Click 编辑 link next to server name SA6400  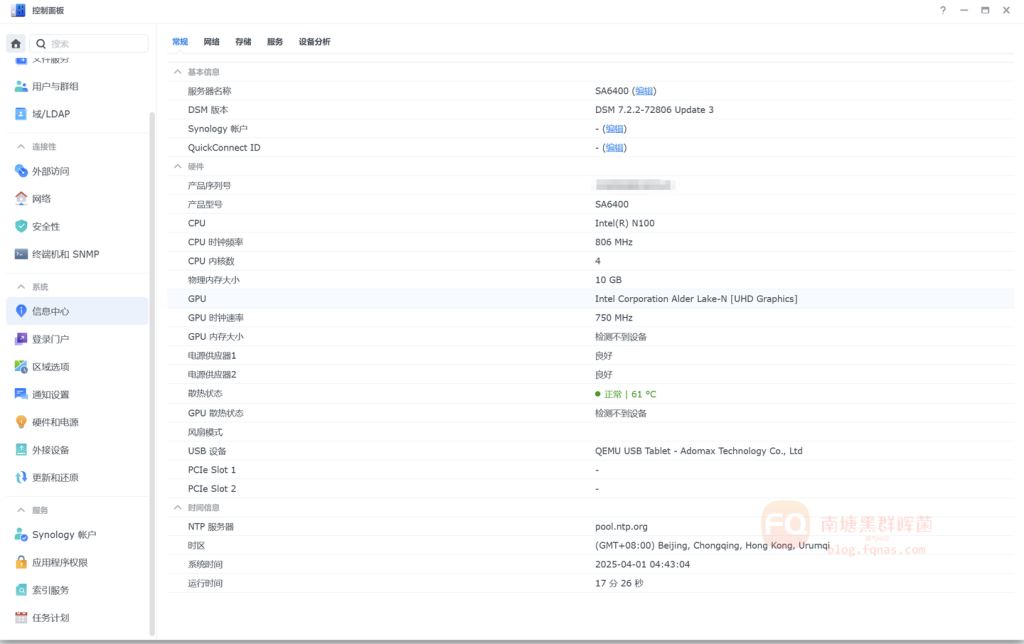coord(644,91)
